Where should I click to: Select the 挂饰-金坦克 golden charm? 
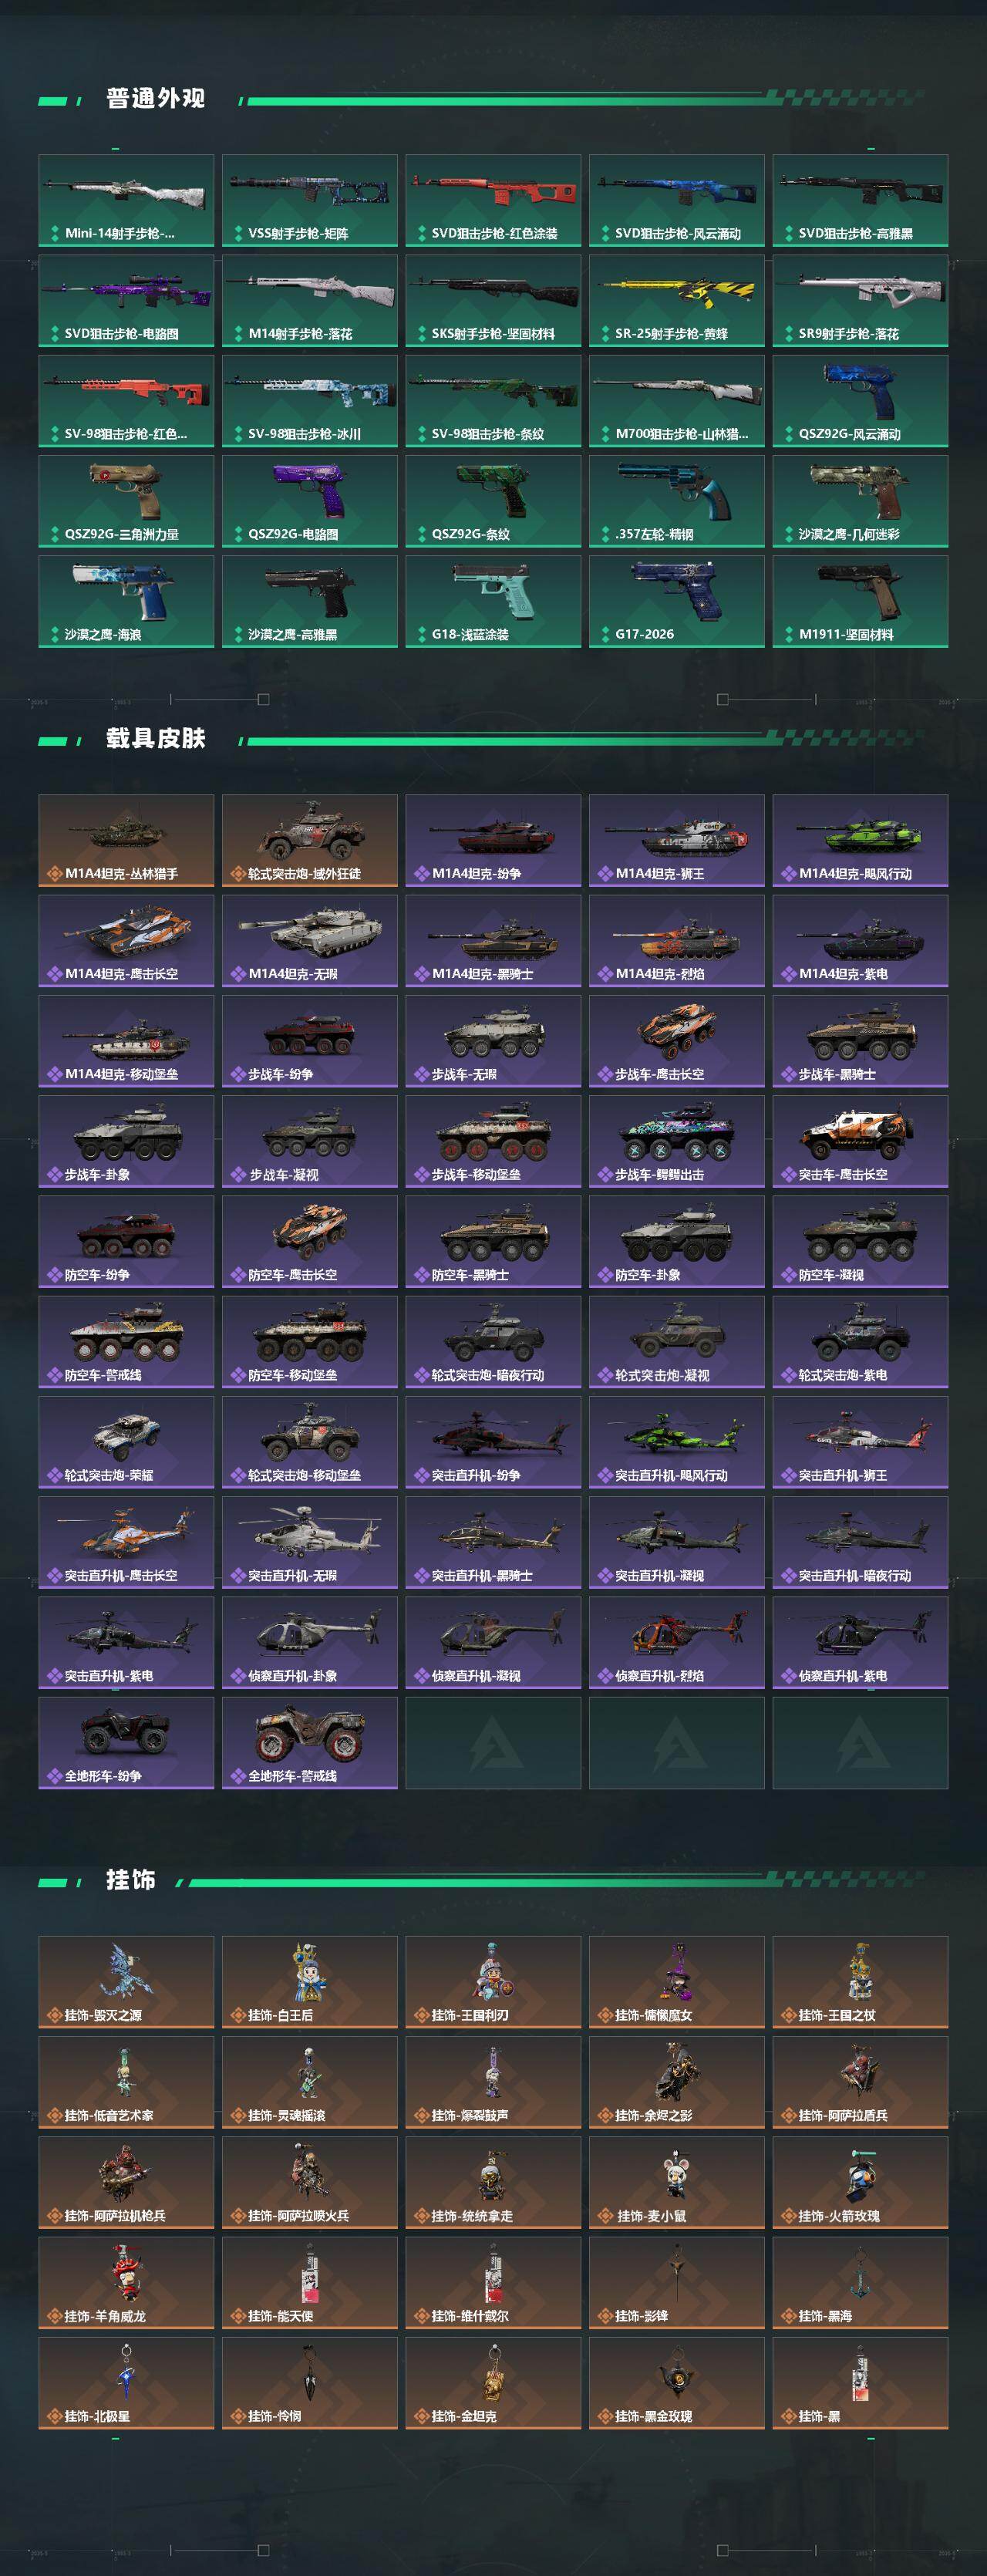(x=493, y=2383)
